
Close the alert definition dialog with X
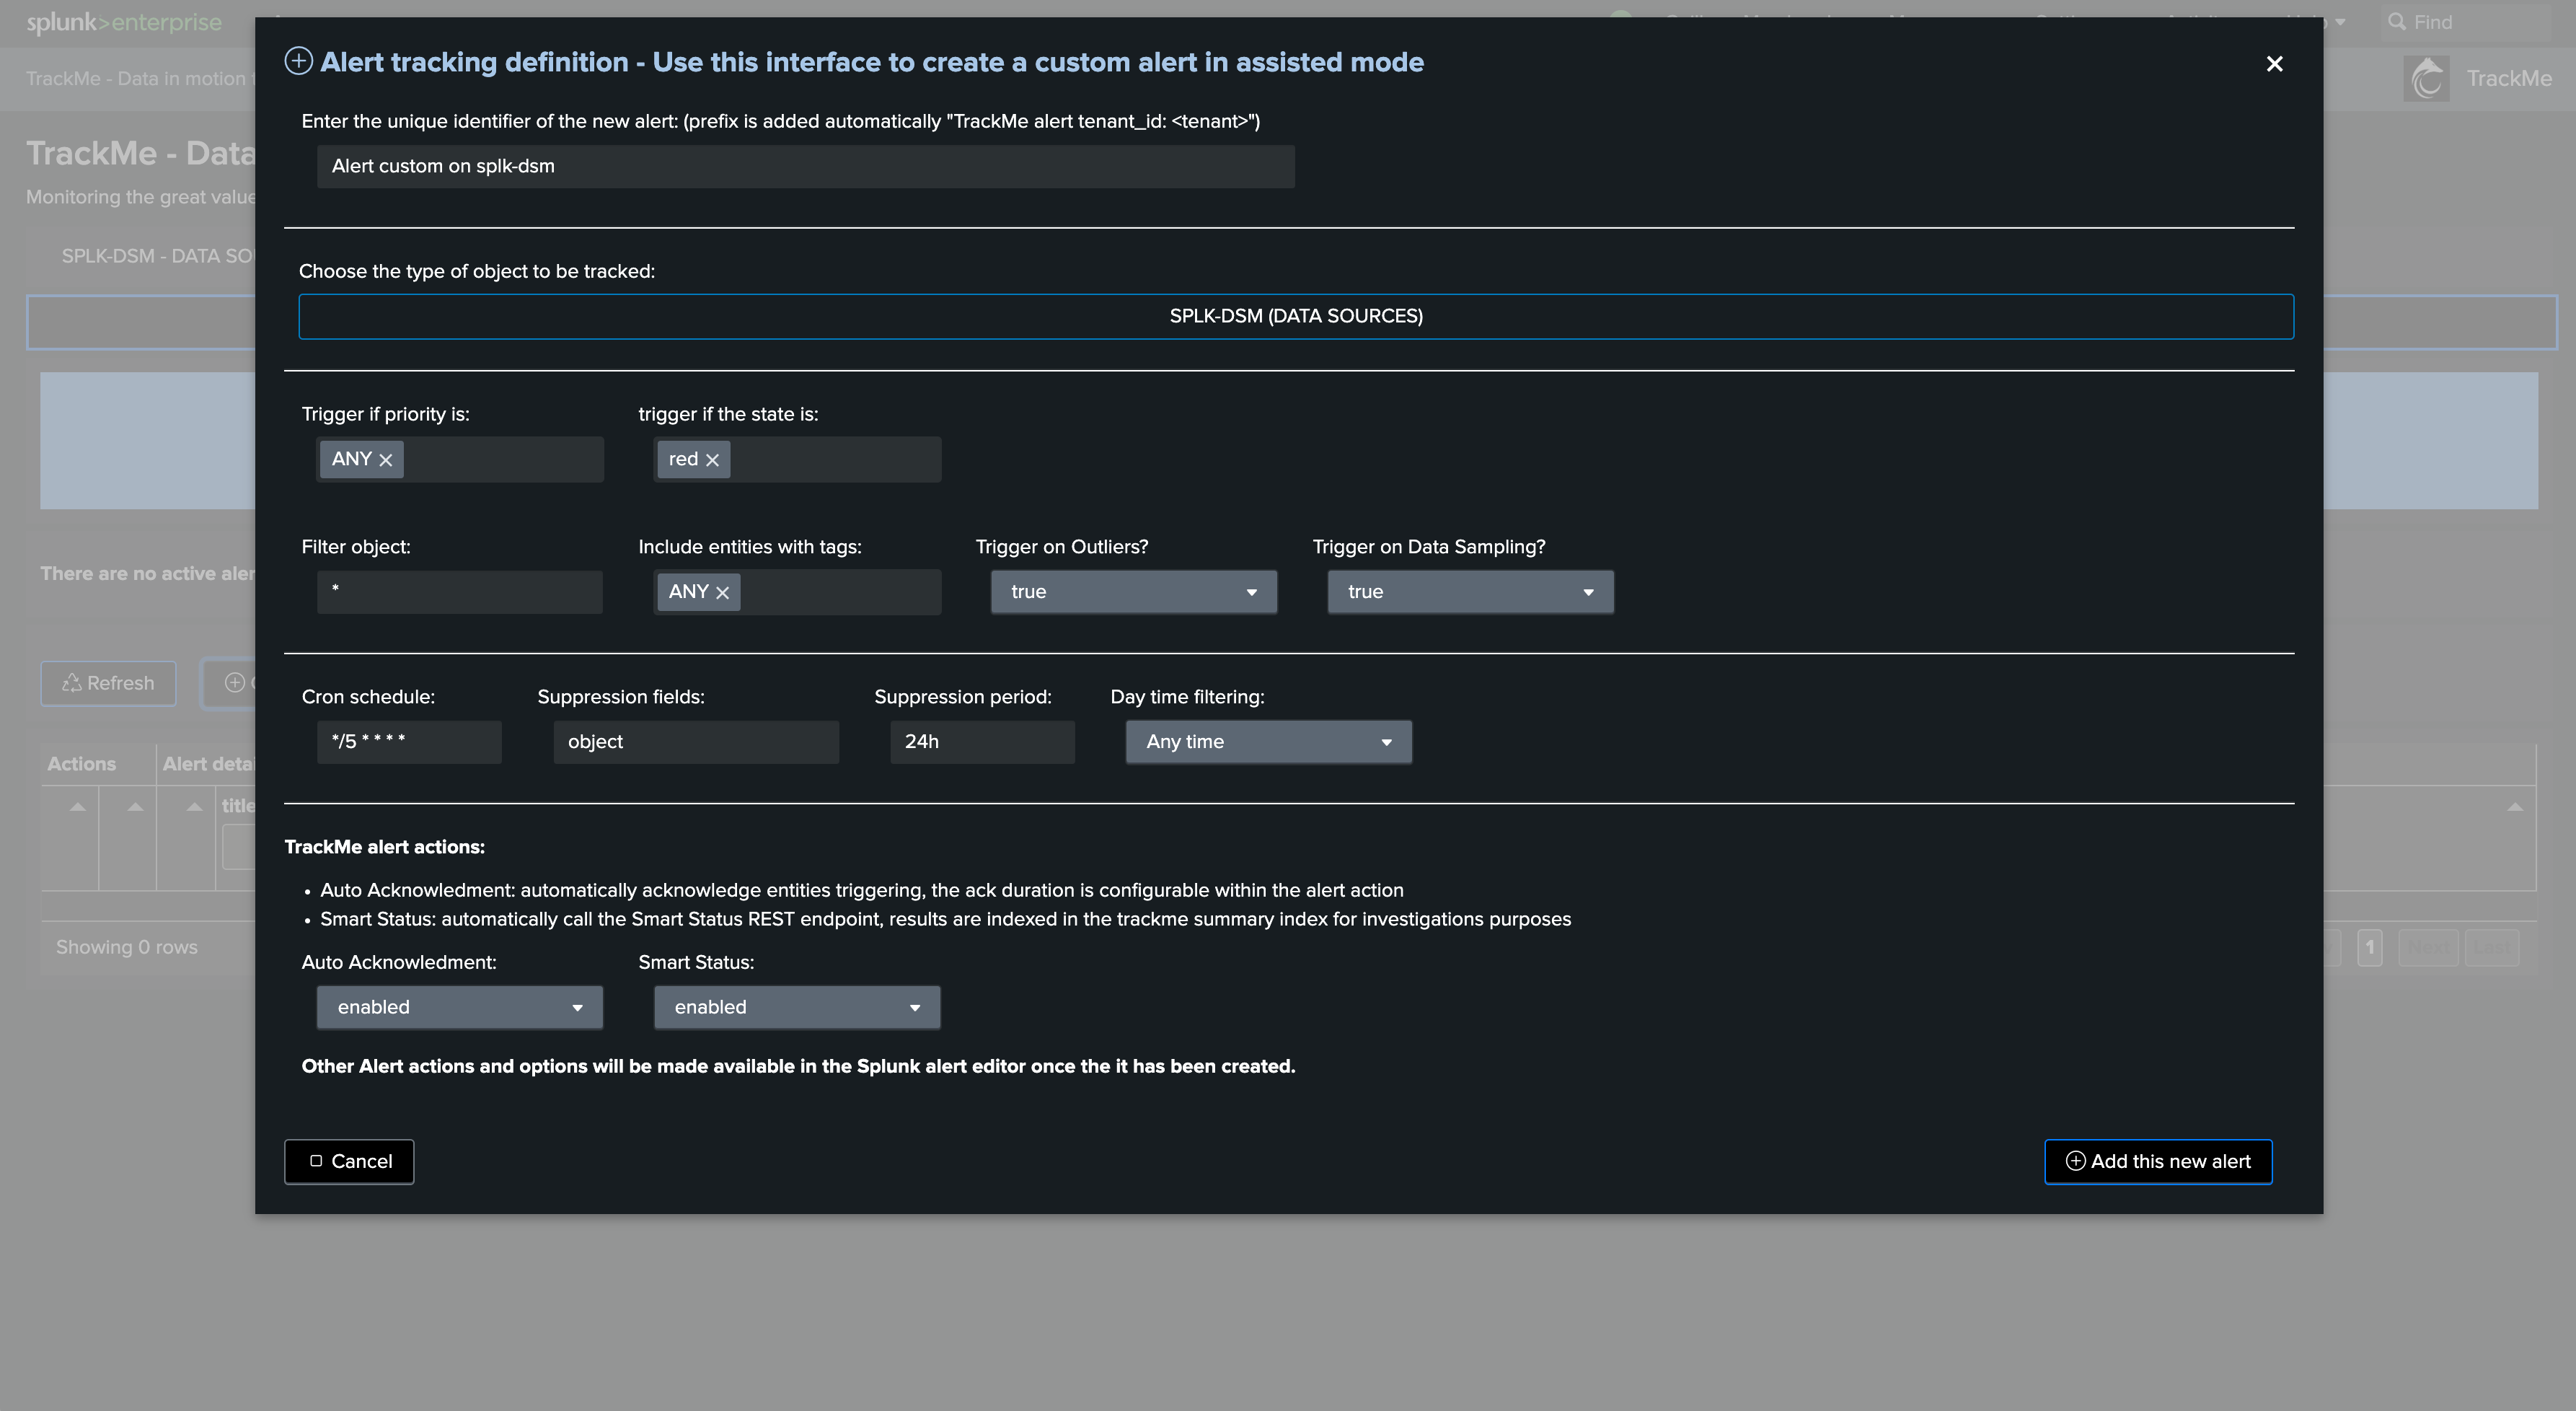point(2274,64)
